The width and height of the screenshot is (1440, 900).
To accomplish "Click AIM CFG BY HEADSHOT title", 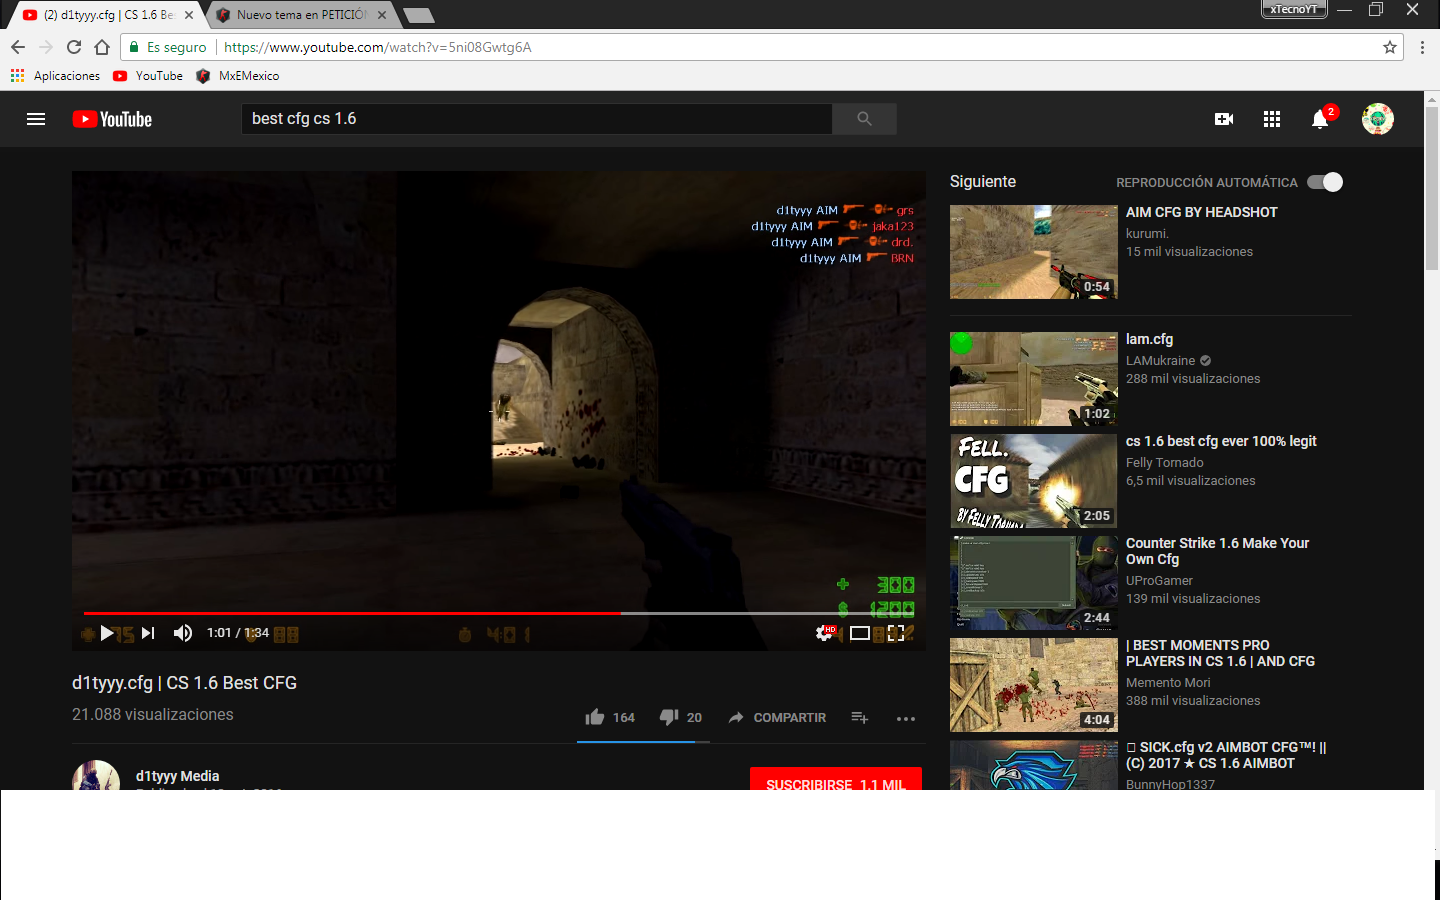I will pyautogui.click(x=1201, y=212).
